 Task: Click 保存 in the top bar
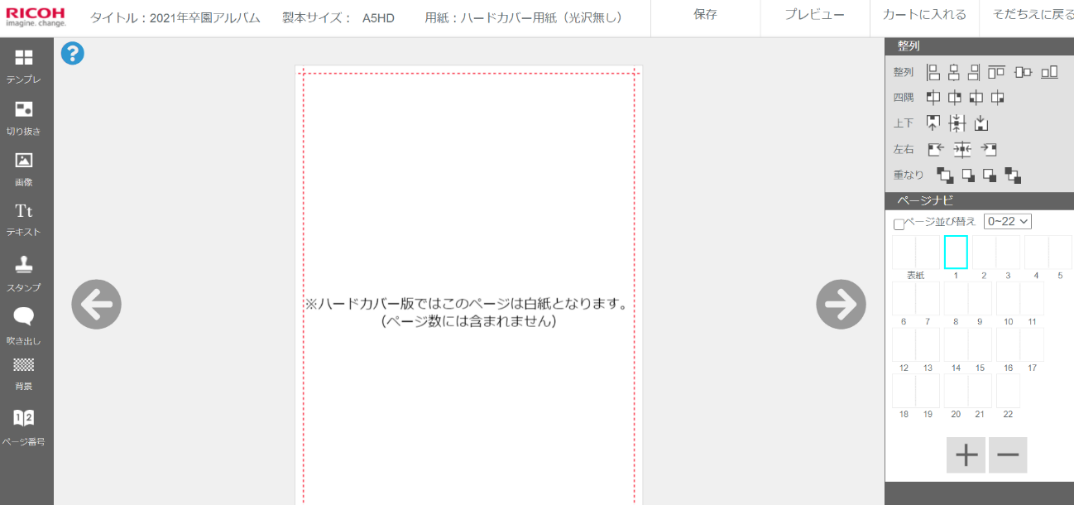pos(705,15)
